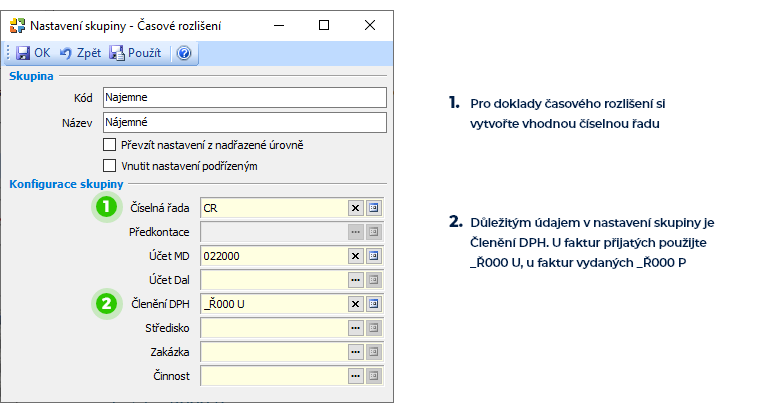The image size is (783, 413).
Task: Clear the Členění DPH value with X
Action: 355,304
